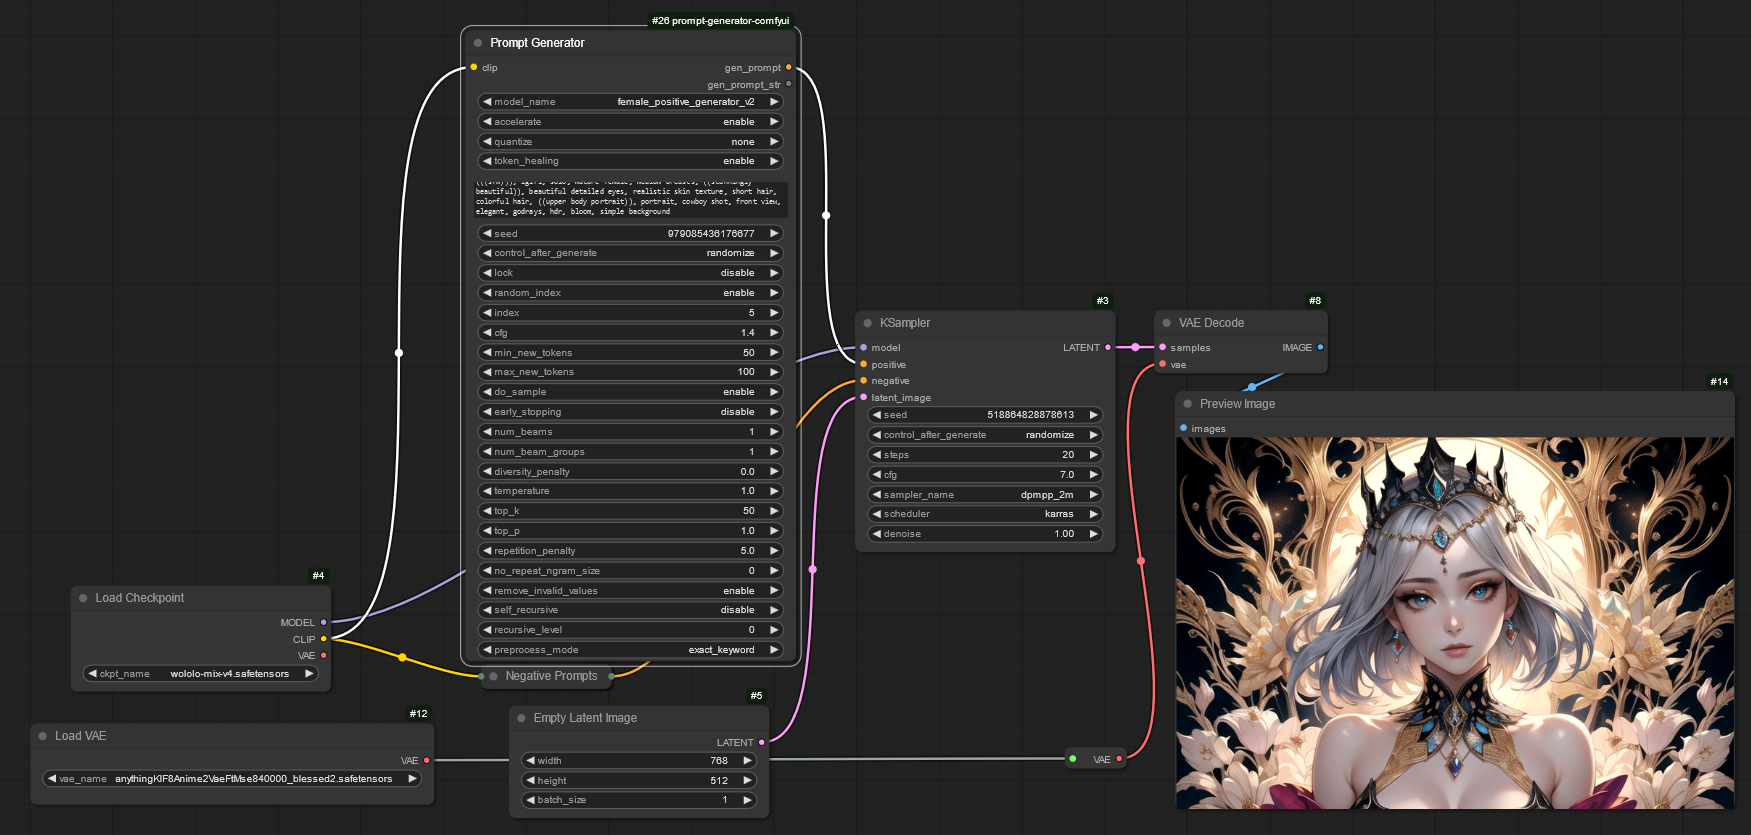Click the VAE reroute node near Preview Image
Viewport: 1751px width, 835px height.
1096,759
